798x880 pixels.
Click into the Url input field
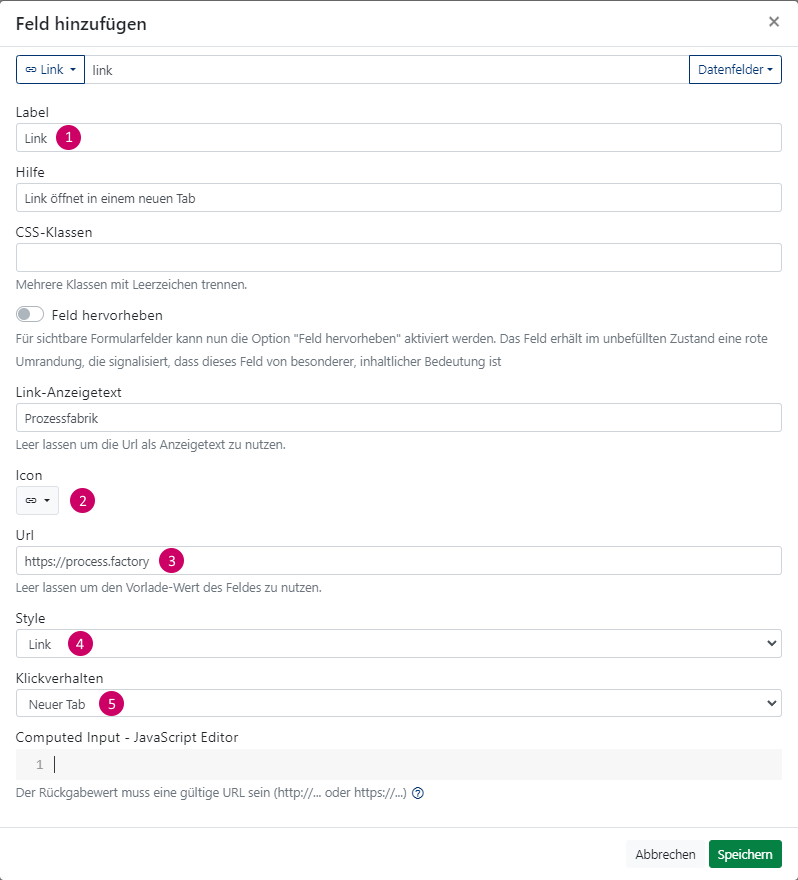pyautogui.click(x=398, y=561)
